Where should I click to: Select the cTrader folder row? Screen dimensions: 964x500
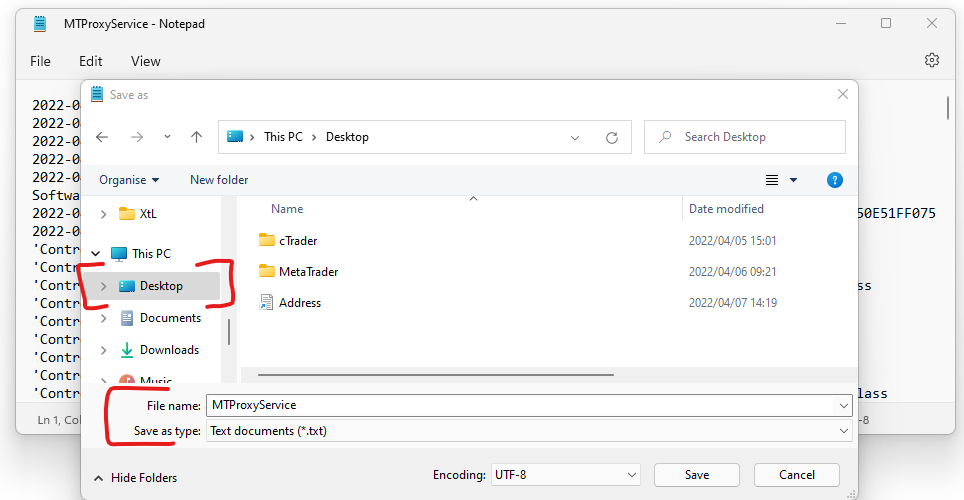[x=298, y=240]
